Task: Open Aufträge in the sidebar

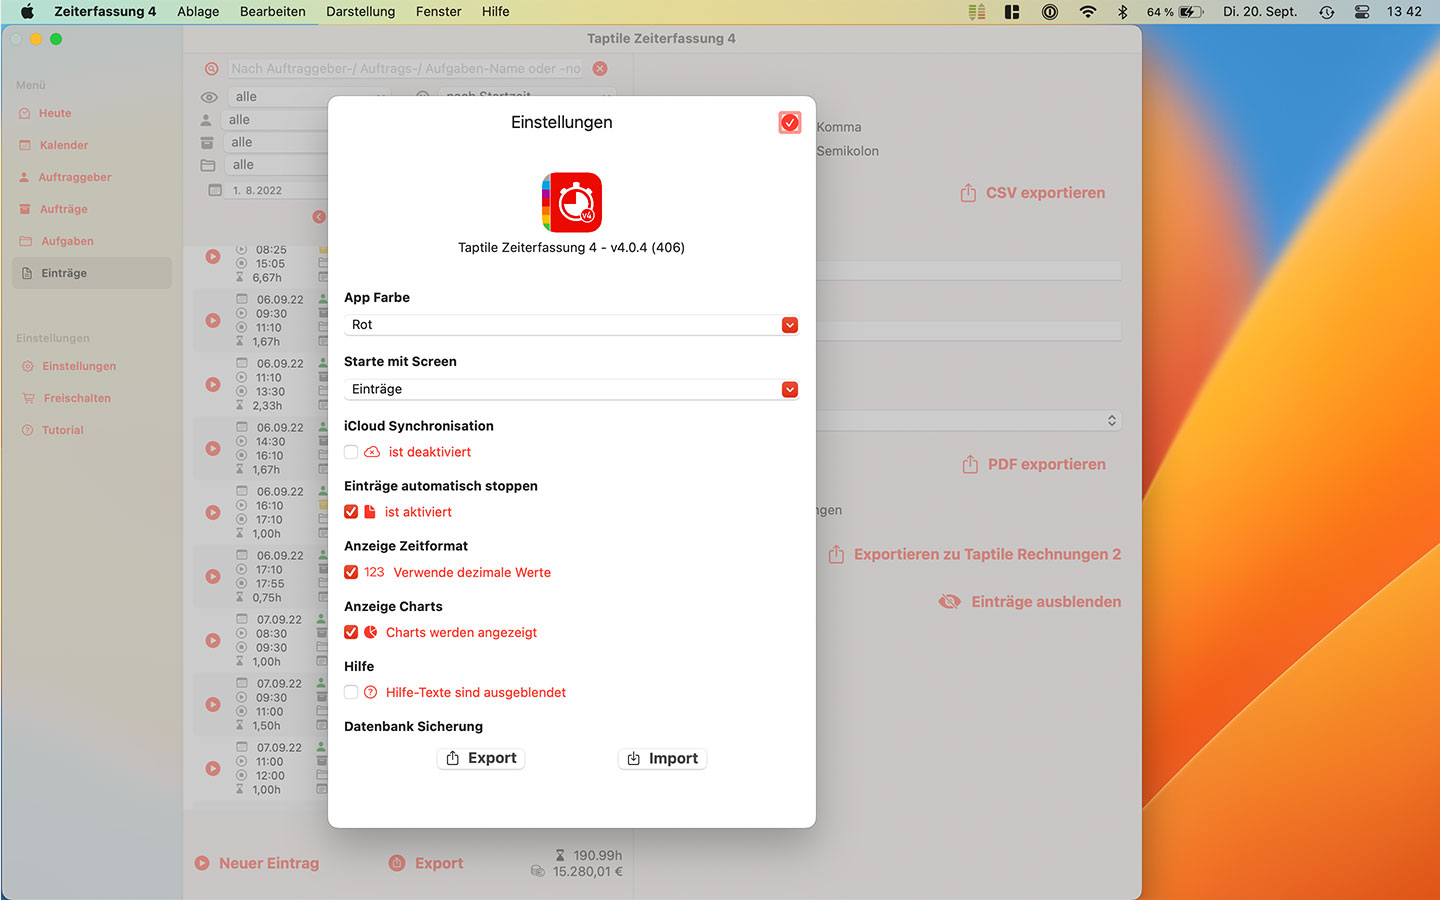Action: pos(92,209)
